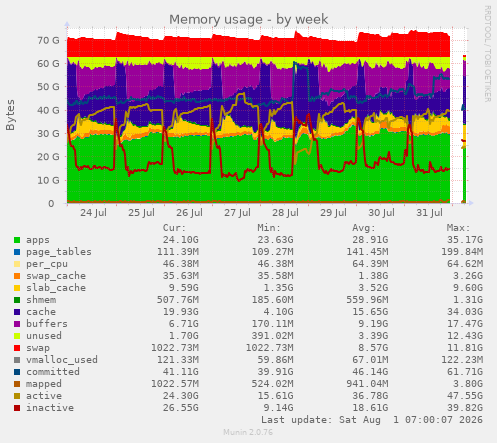The image size is (497, 443).
Task: Select the 'cache' legend label
Action: coord(41,312)
